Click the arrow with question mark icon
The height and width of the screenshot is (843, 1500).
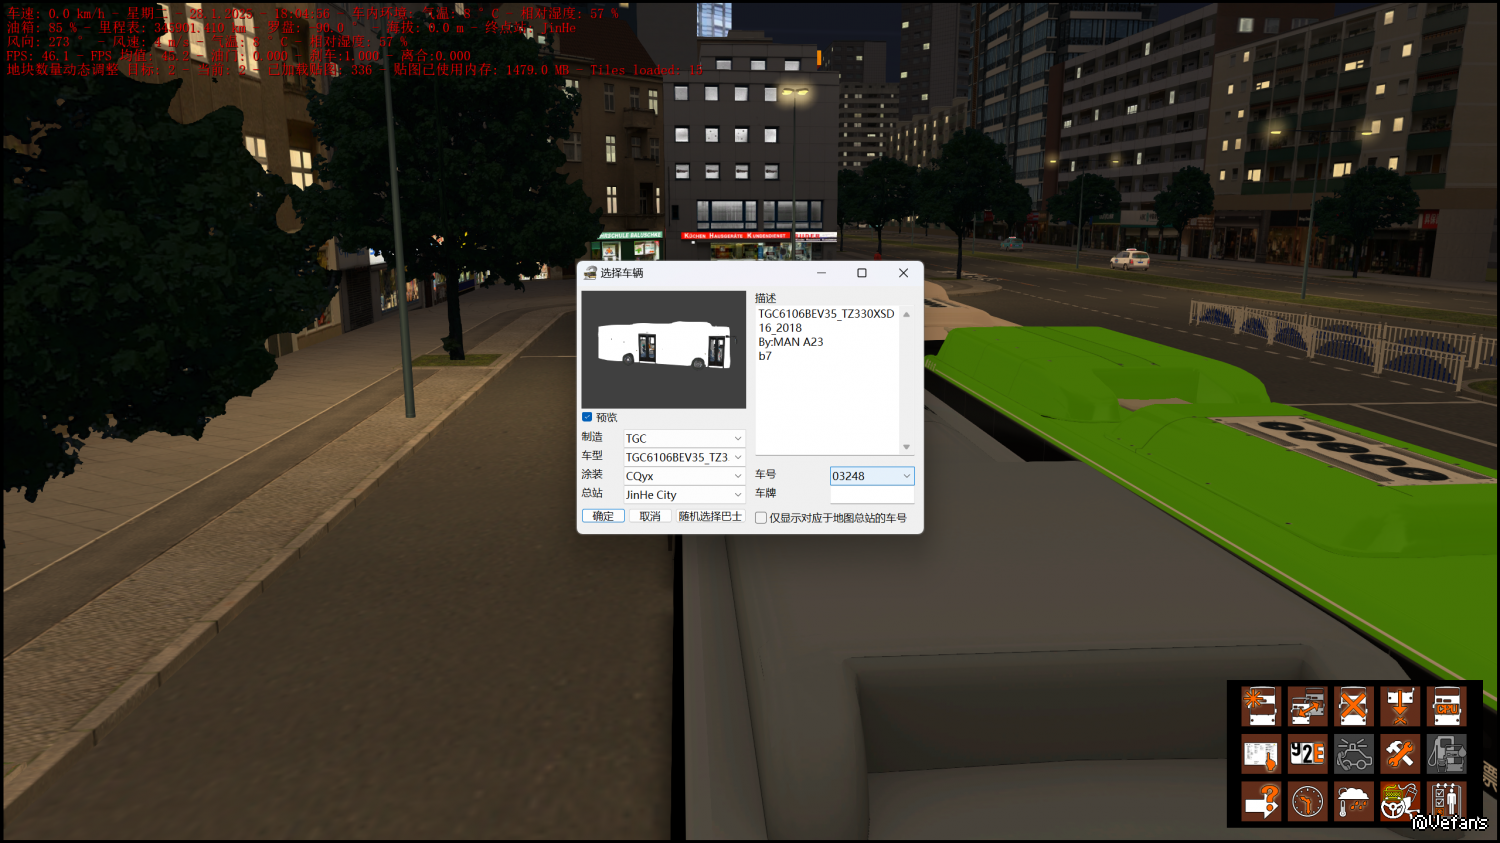pos(1260,801)
